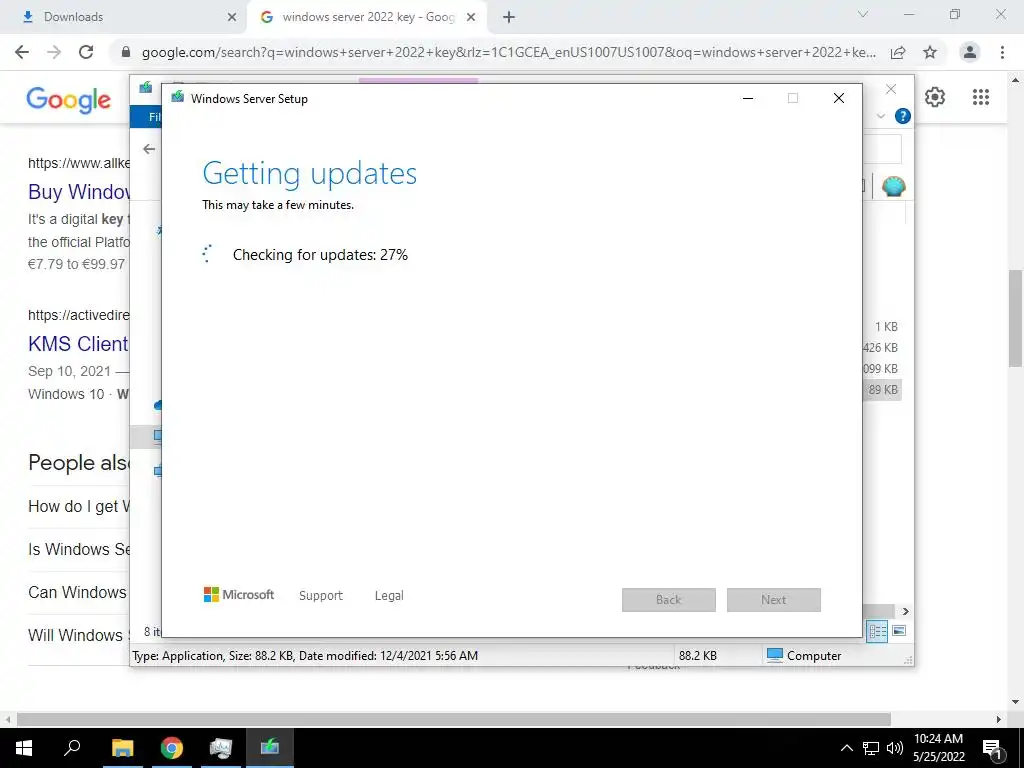Open Chrome from the taskbar
Screen dimensions: 1024x768
pyautogui.click(x=172, y=748)
